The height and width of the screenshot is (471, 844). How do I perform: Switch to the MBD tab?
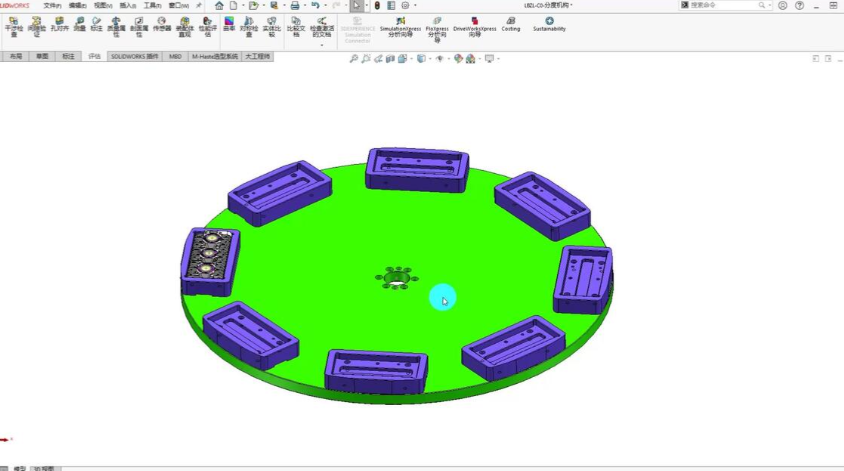pos(175,56)
